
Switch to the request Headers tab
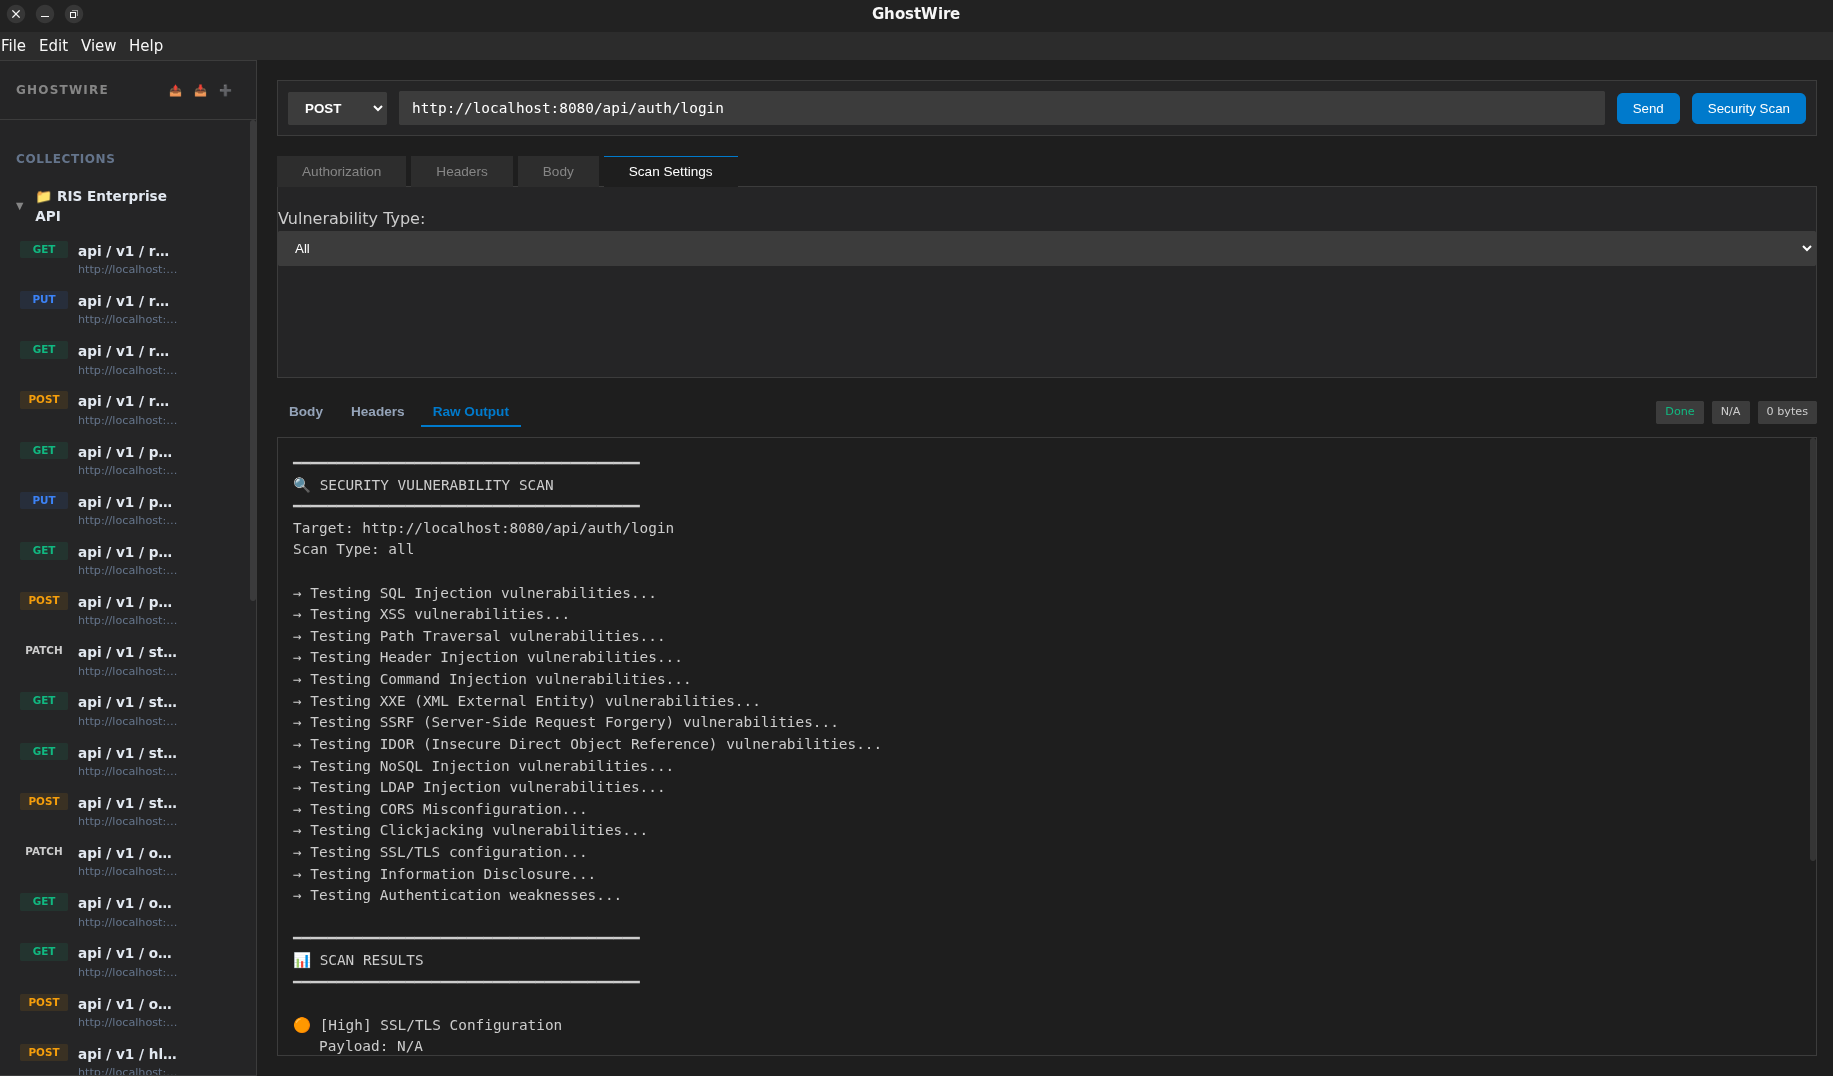pos(462,172)
